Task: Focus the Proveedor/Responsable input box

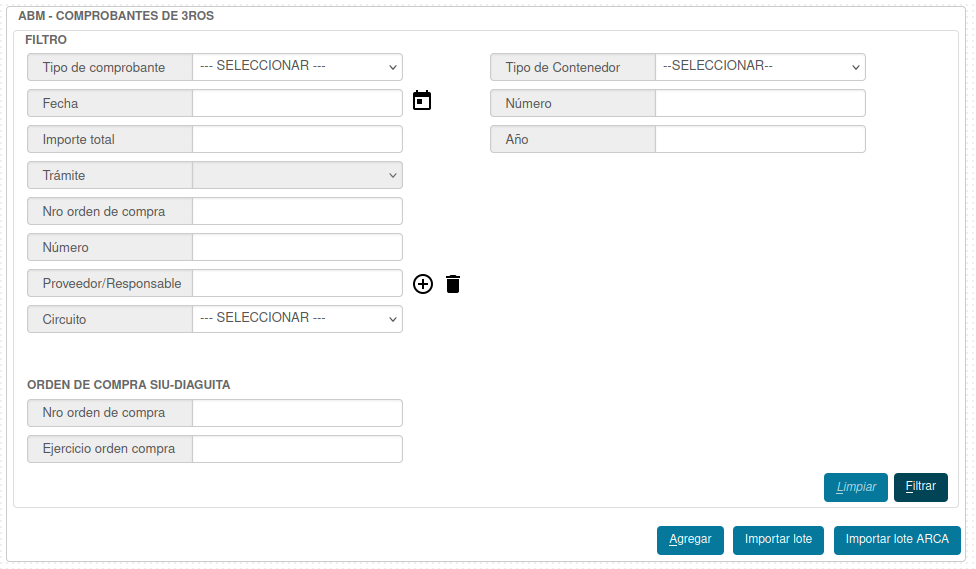Action: [x=297, y=283]
